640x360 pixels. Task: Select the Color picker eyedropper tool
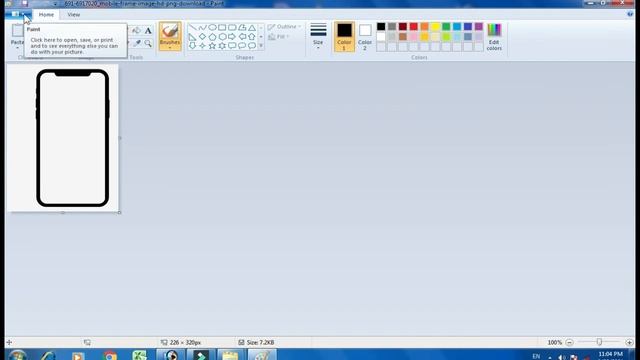click(x=138, y=43)
